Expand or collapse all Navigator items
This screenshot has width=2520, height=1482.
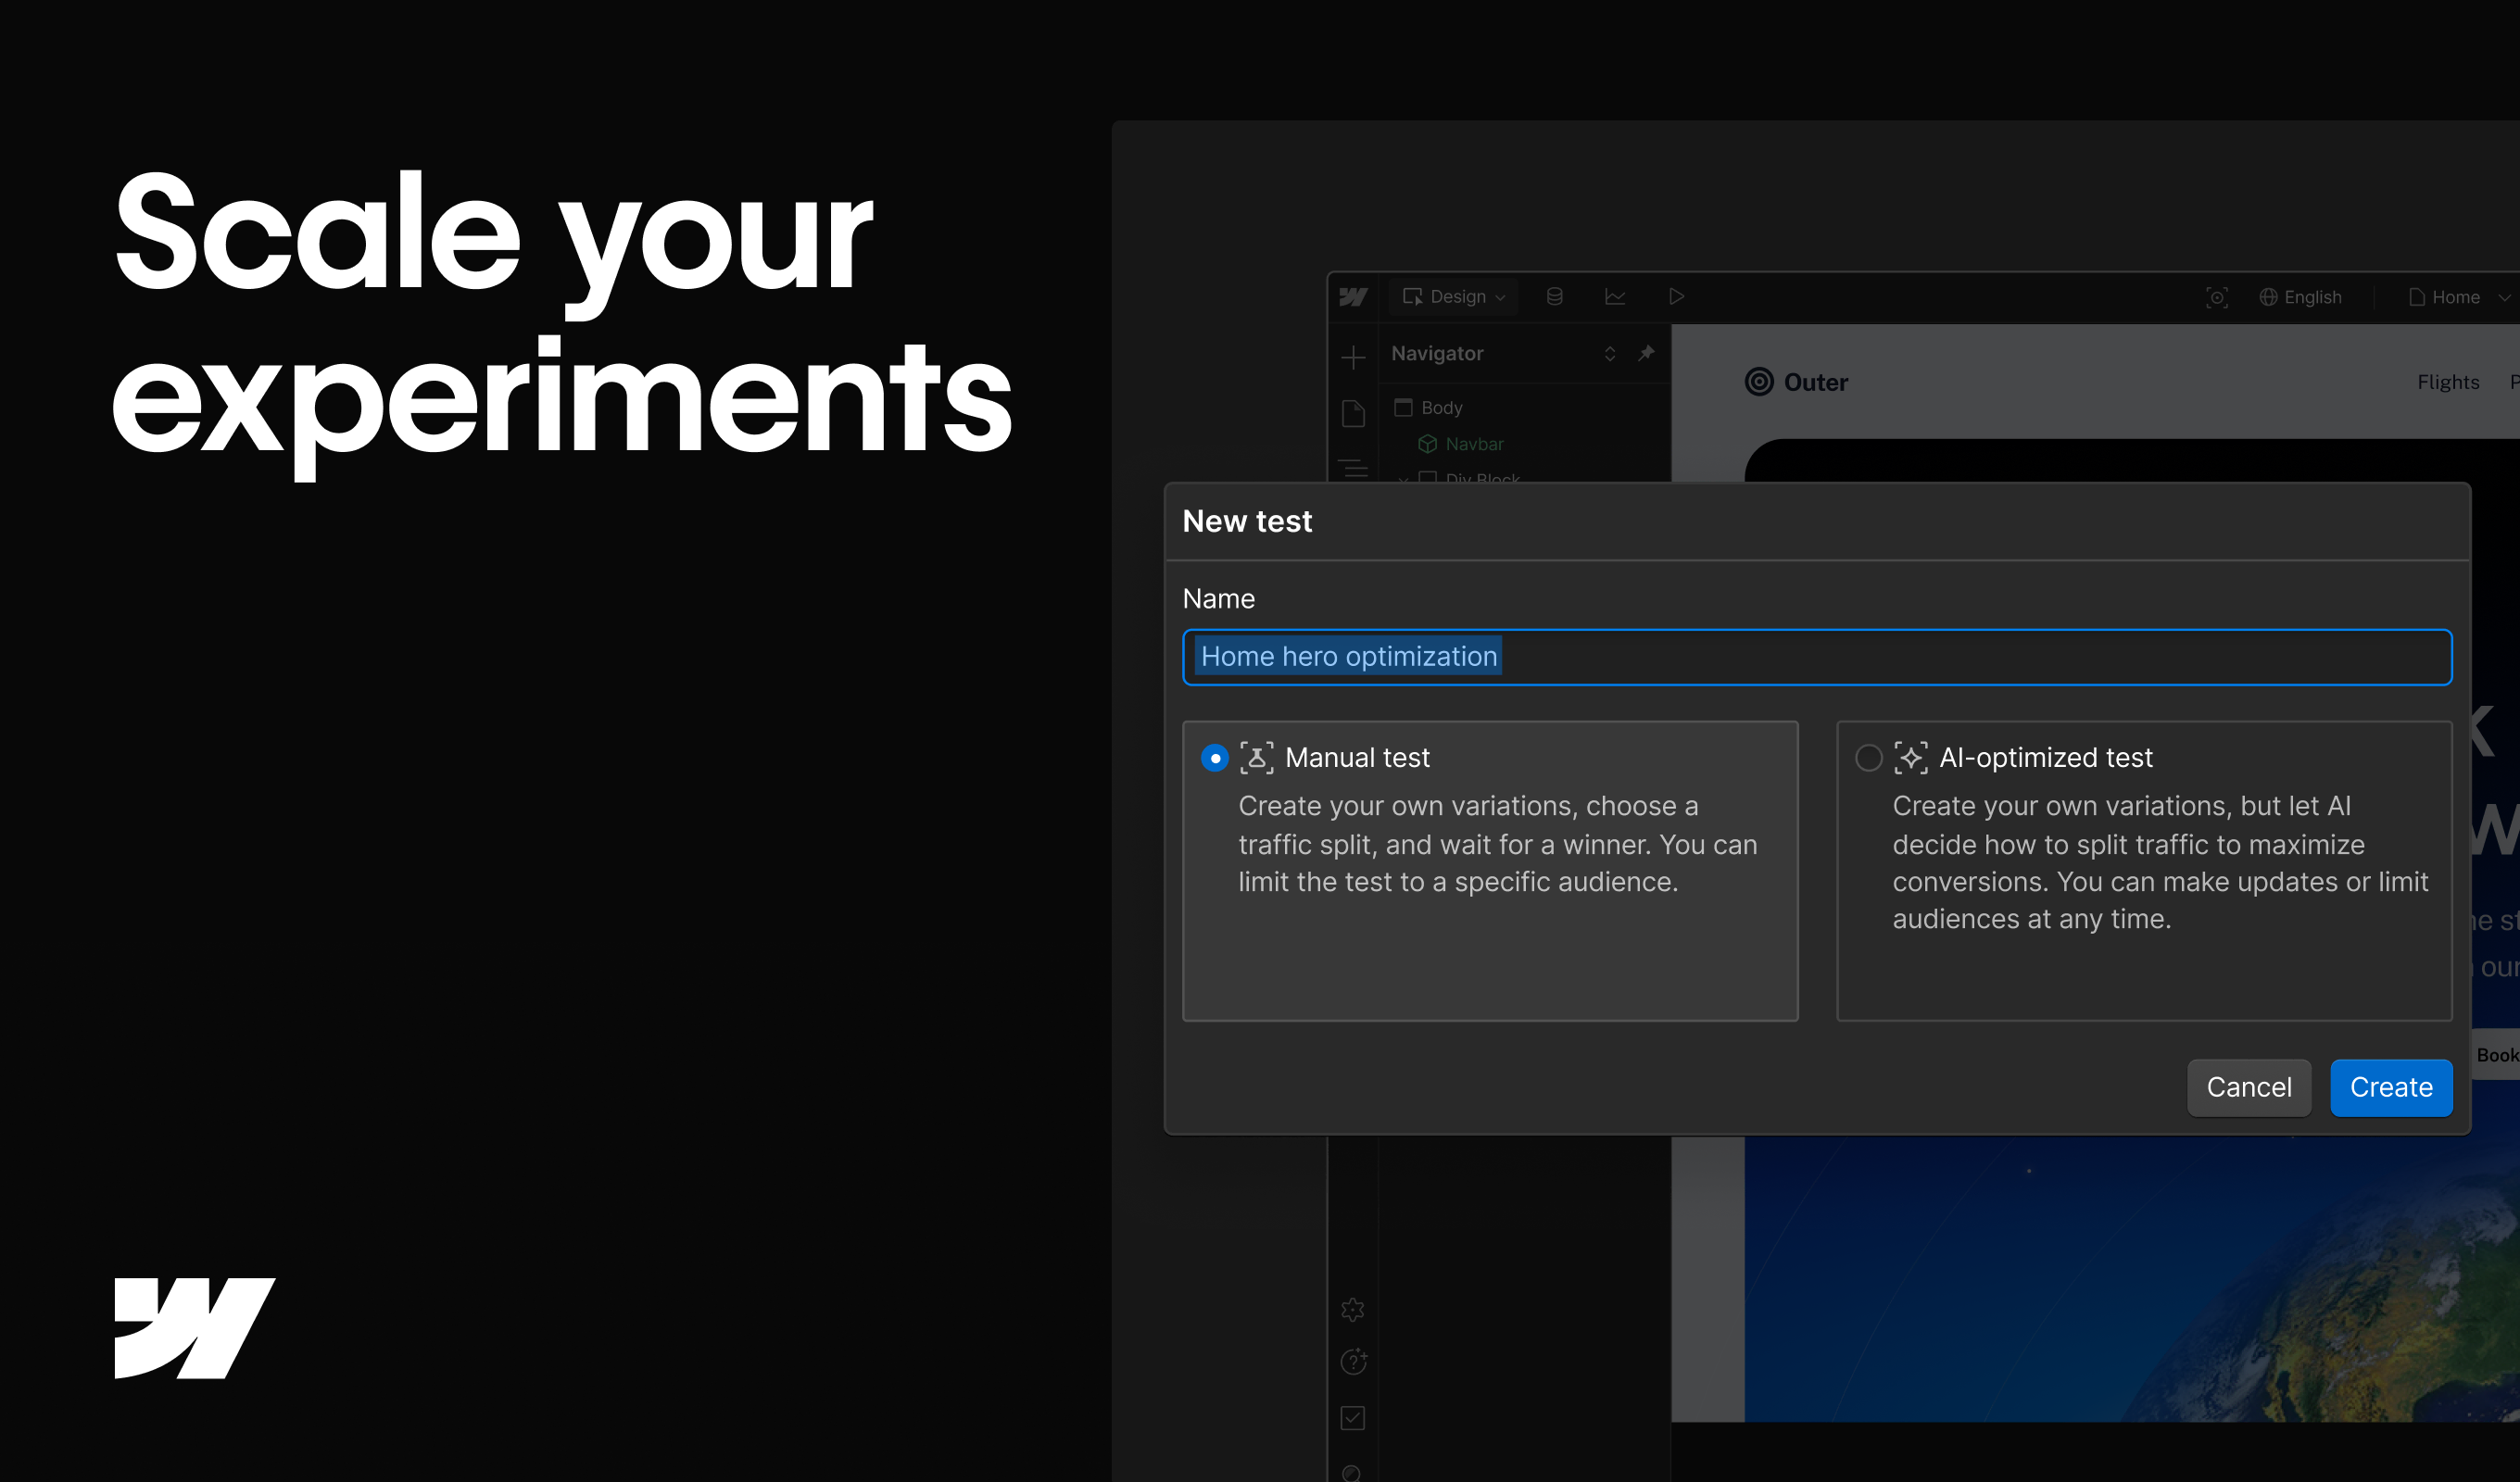1609,354
